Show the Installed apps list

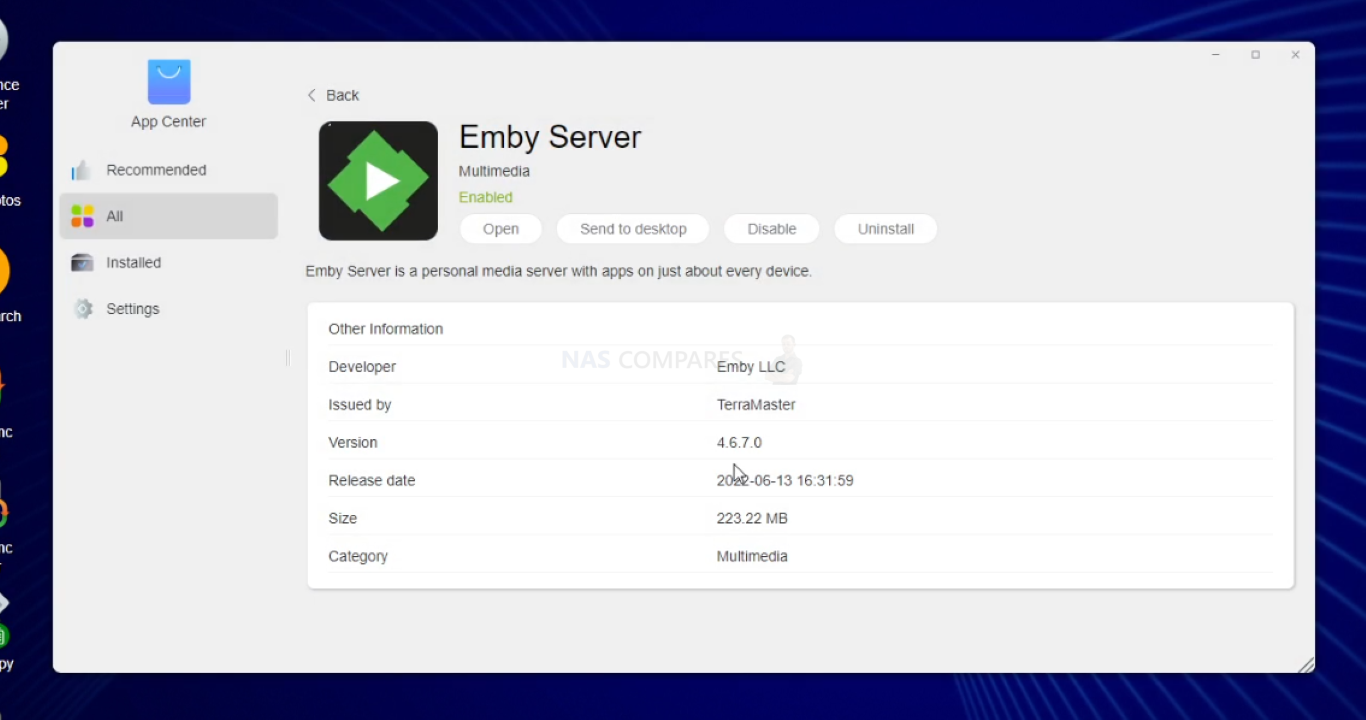(x=168, y=262)
